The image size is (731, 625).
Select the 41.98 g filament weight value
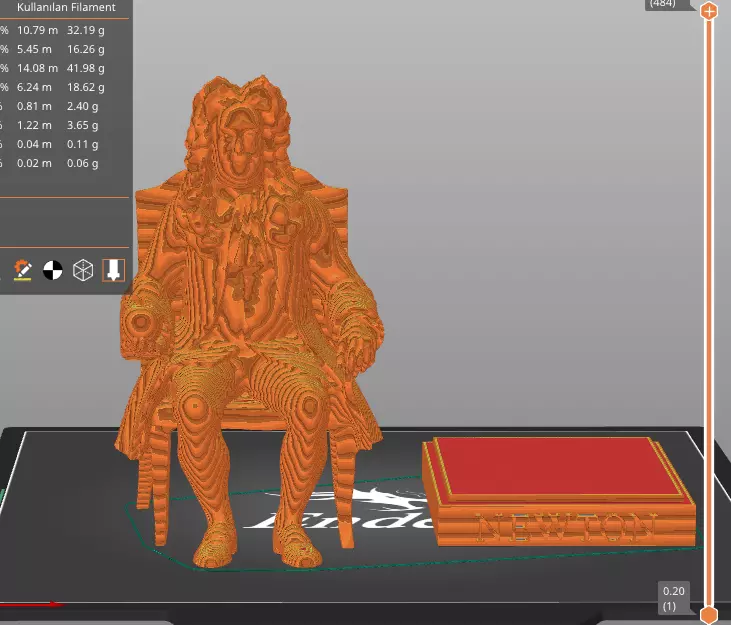pos(86,69)
